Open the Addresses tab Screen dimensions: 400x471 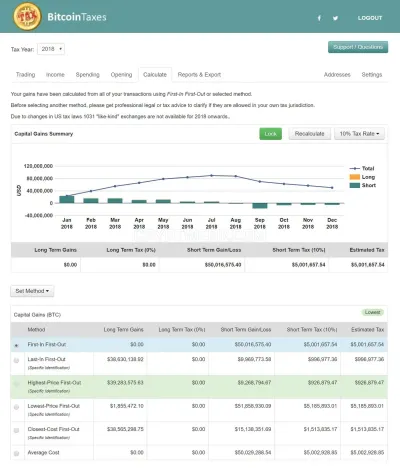point(337,75)
